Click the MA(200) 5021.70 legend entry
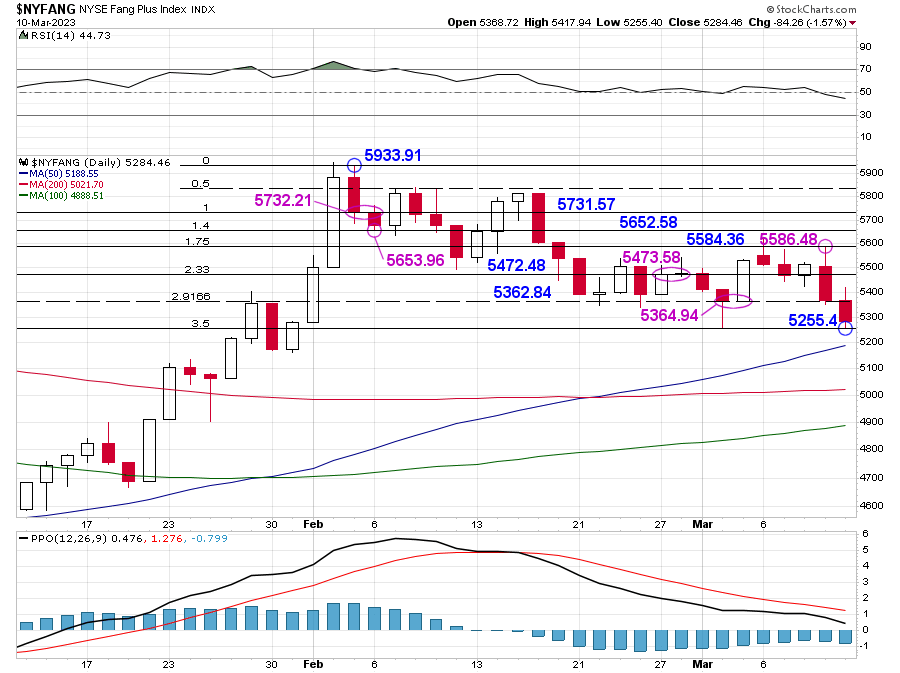The height and width of the screenshot is (673, 900). coord(66,185)
